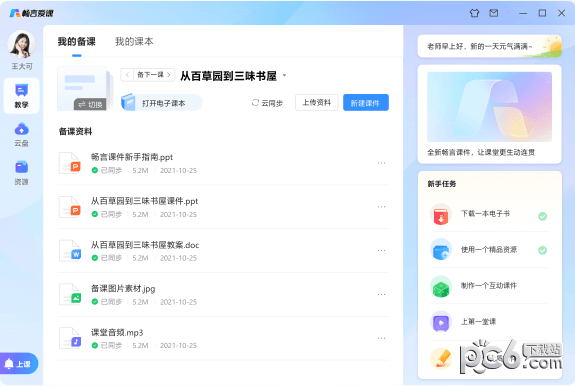Click image icon of 备课图片素材.jpg
575x386 pixels.
click(70, 294)
